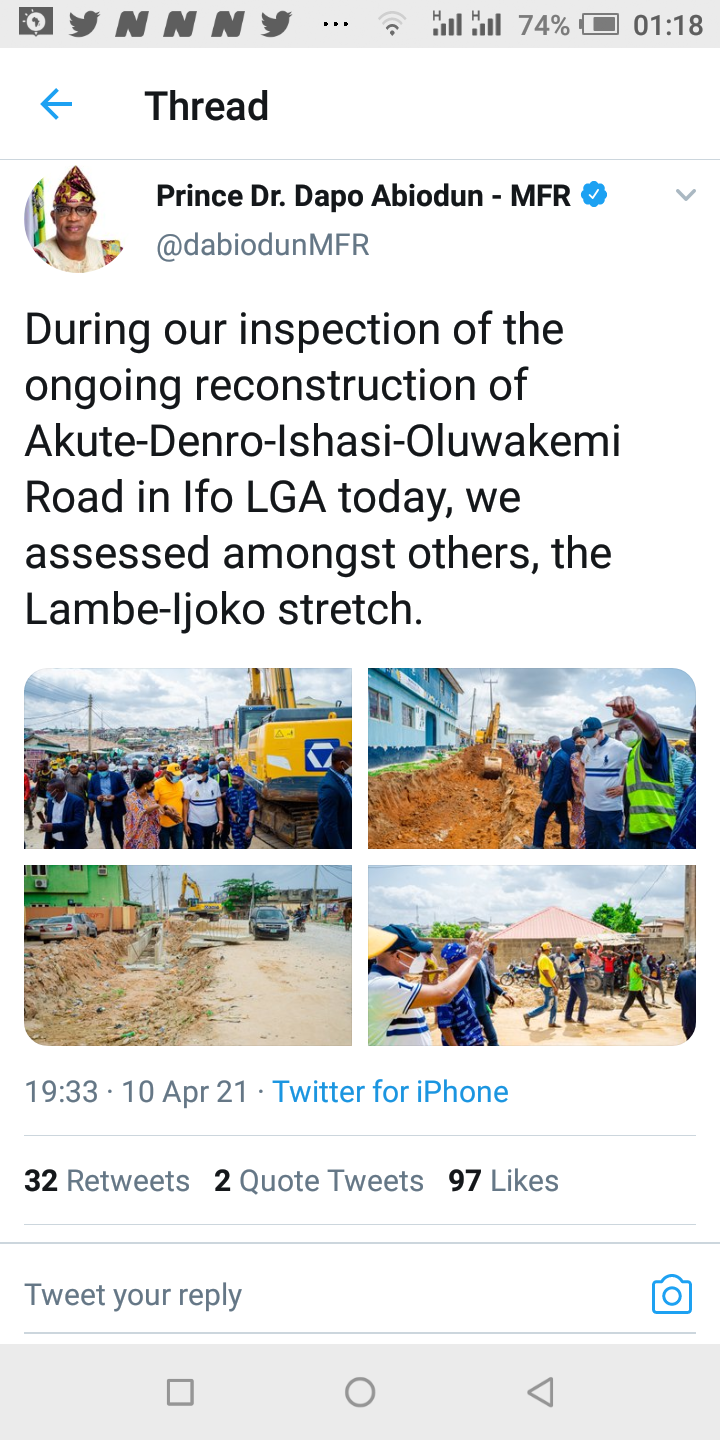Show the 97 Likes list
The height and width of the screenshot is (1440, 720).
tap(503, 1181)
